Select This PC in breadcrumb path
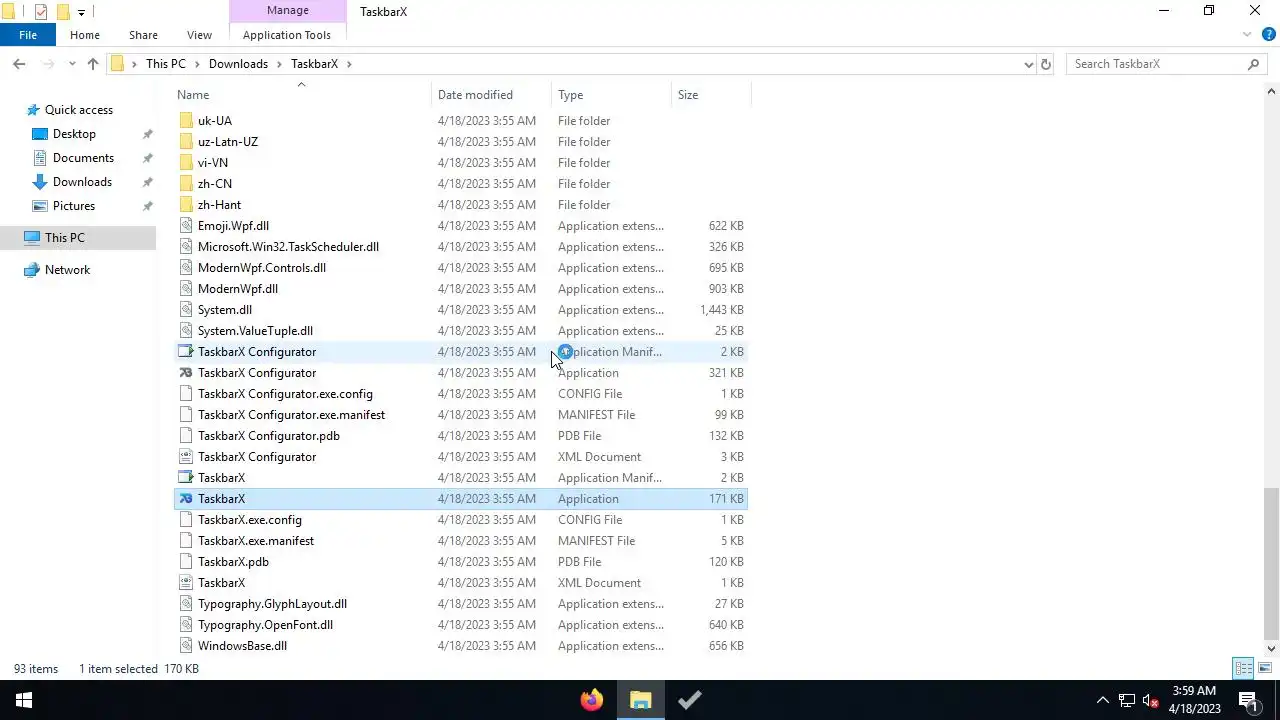 166,64
